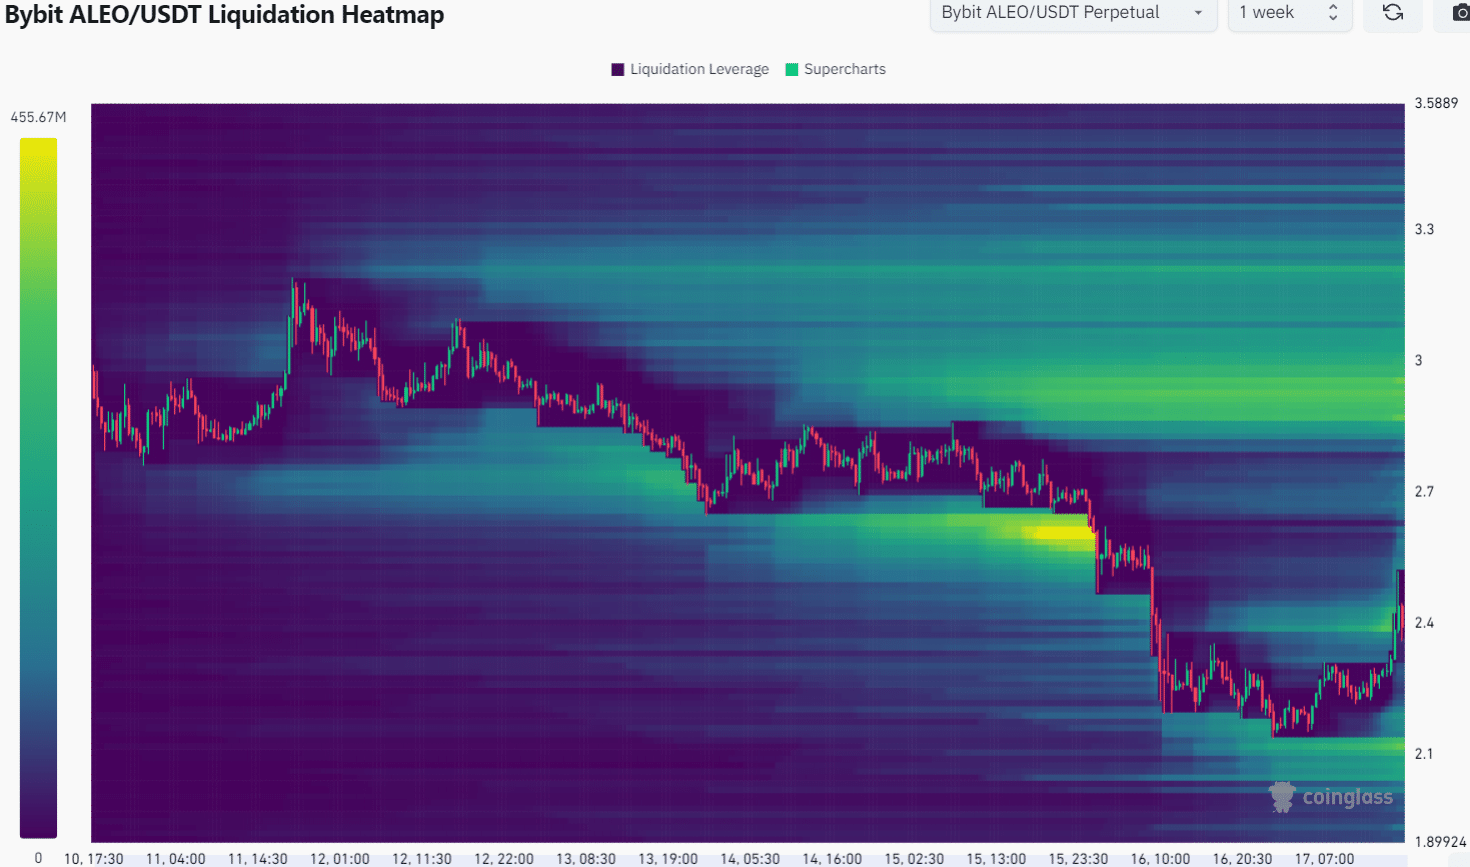Click the 2.7 price axis label

tap(1424, 491)
